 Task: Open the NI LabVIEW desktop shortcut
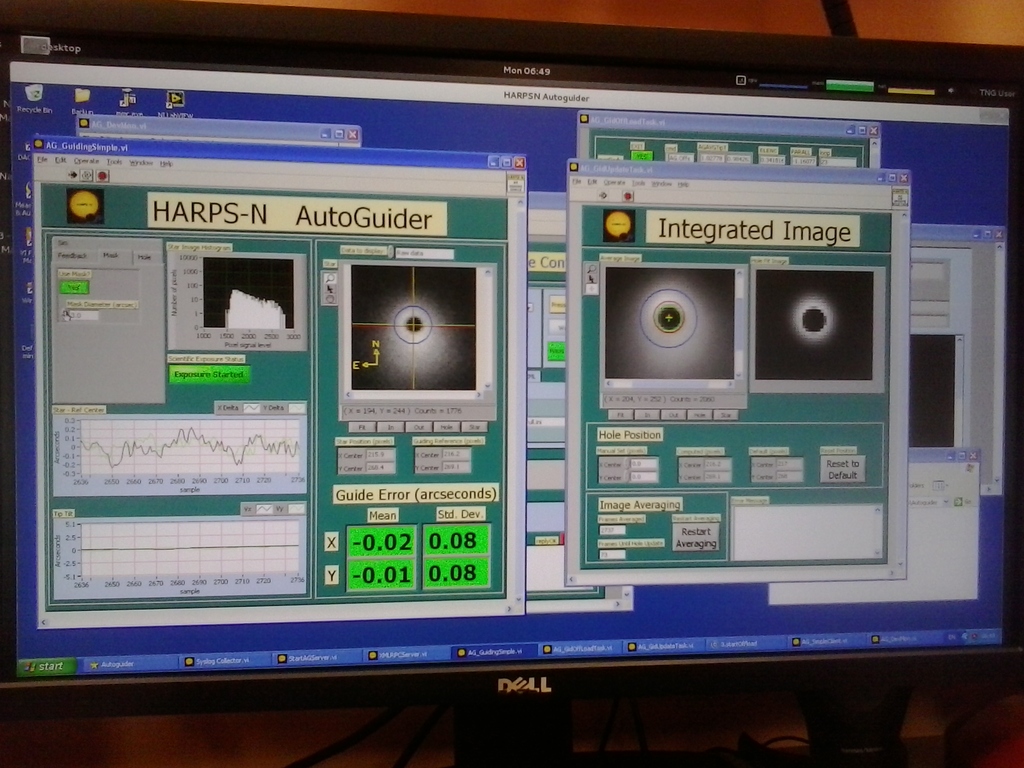tap(174, 104)
